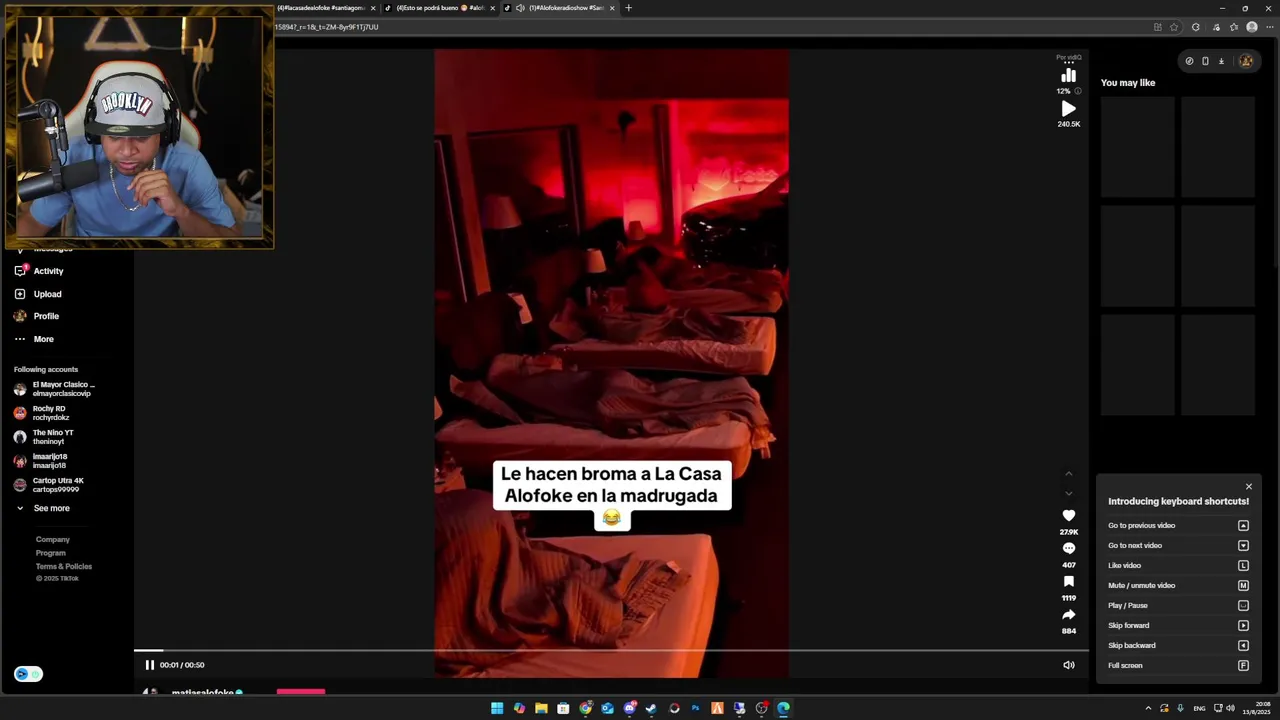The width and height of the screenshot is (1280, 720).
Task: Click the Go to previous video key icon
Action: [1243, 526]
